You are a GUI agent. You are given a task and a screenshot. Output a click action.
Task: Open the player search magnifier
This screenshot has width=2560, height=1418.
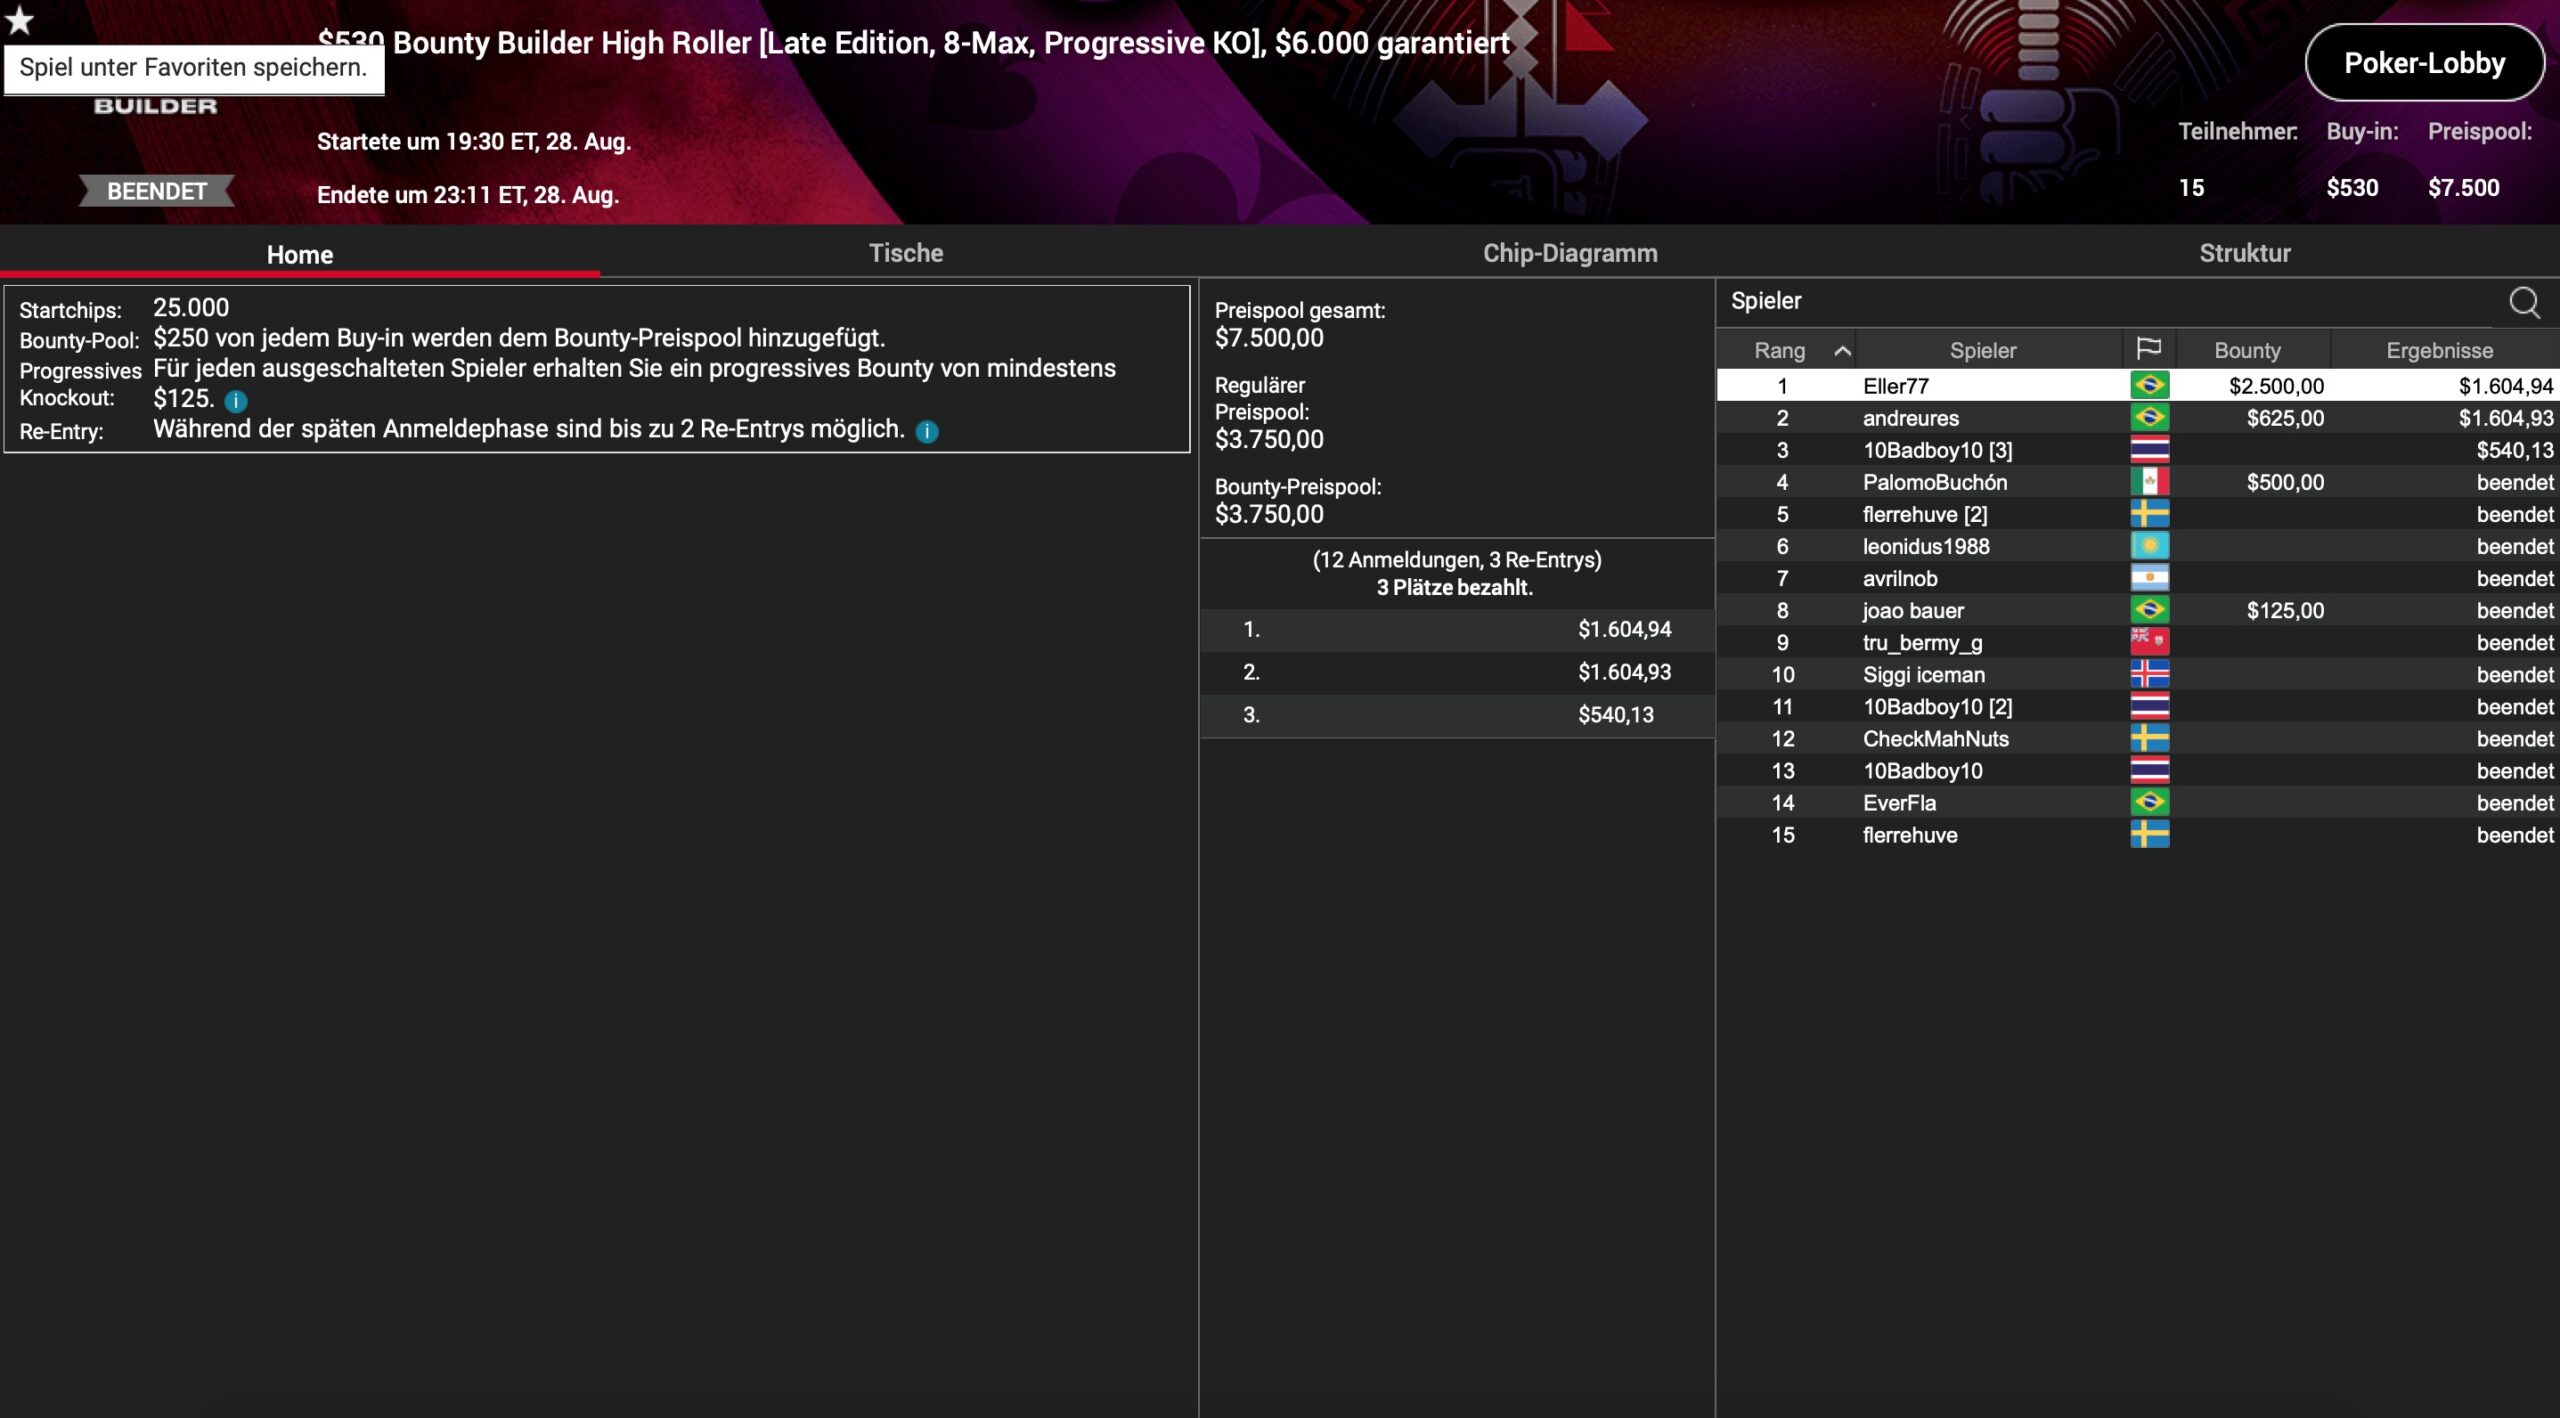(x=2524, y=302)
